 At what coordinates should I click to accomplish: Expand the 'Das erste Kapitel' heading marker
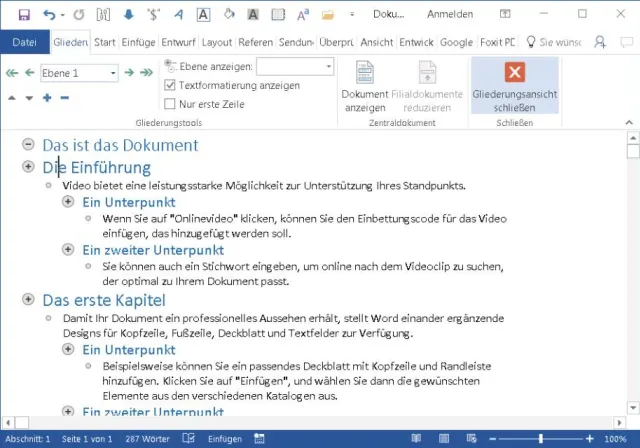tap(28, 299)
